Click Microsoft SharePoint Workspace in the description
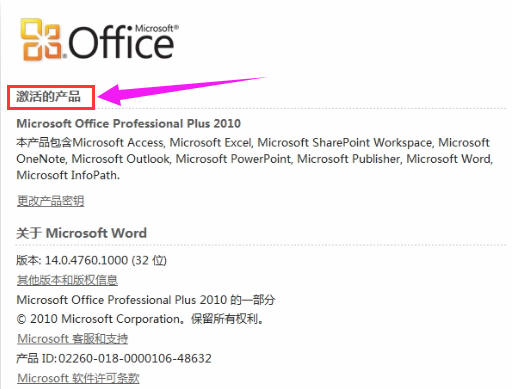 coord(345,143)
